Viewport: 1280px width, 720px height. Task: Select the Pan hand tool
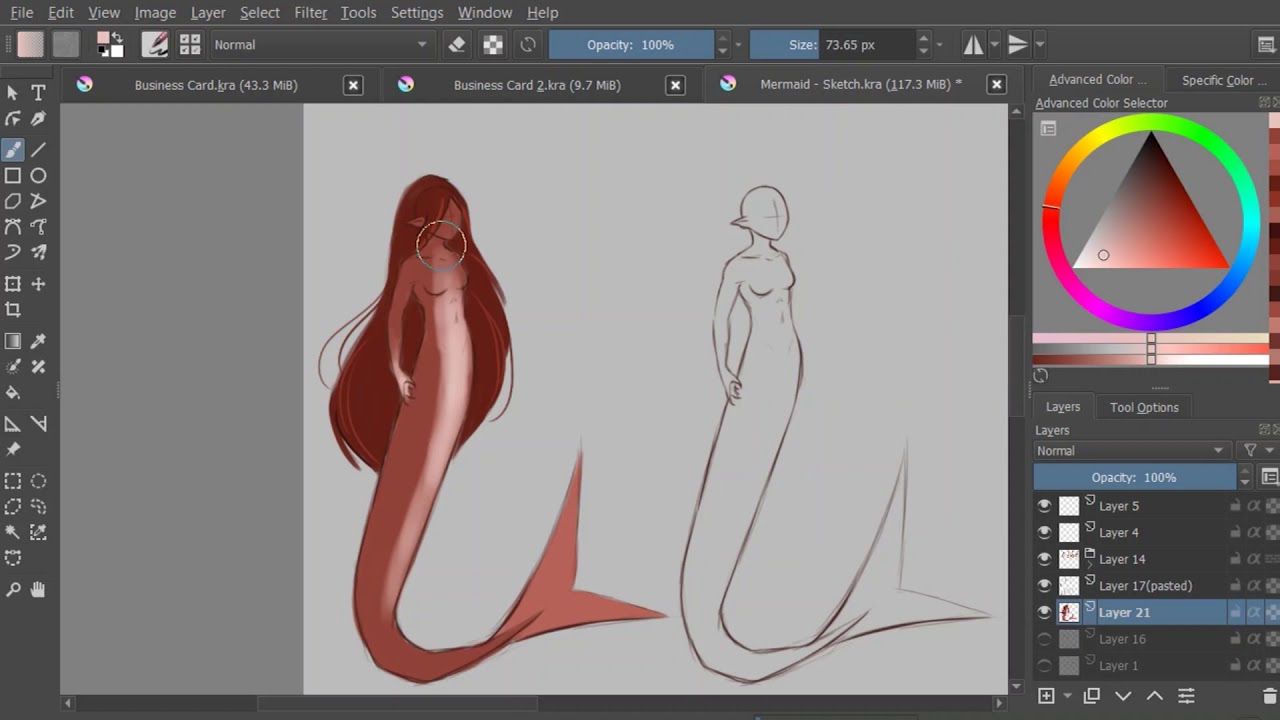(x=38, y=590)
